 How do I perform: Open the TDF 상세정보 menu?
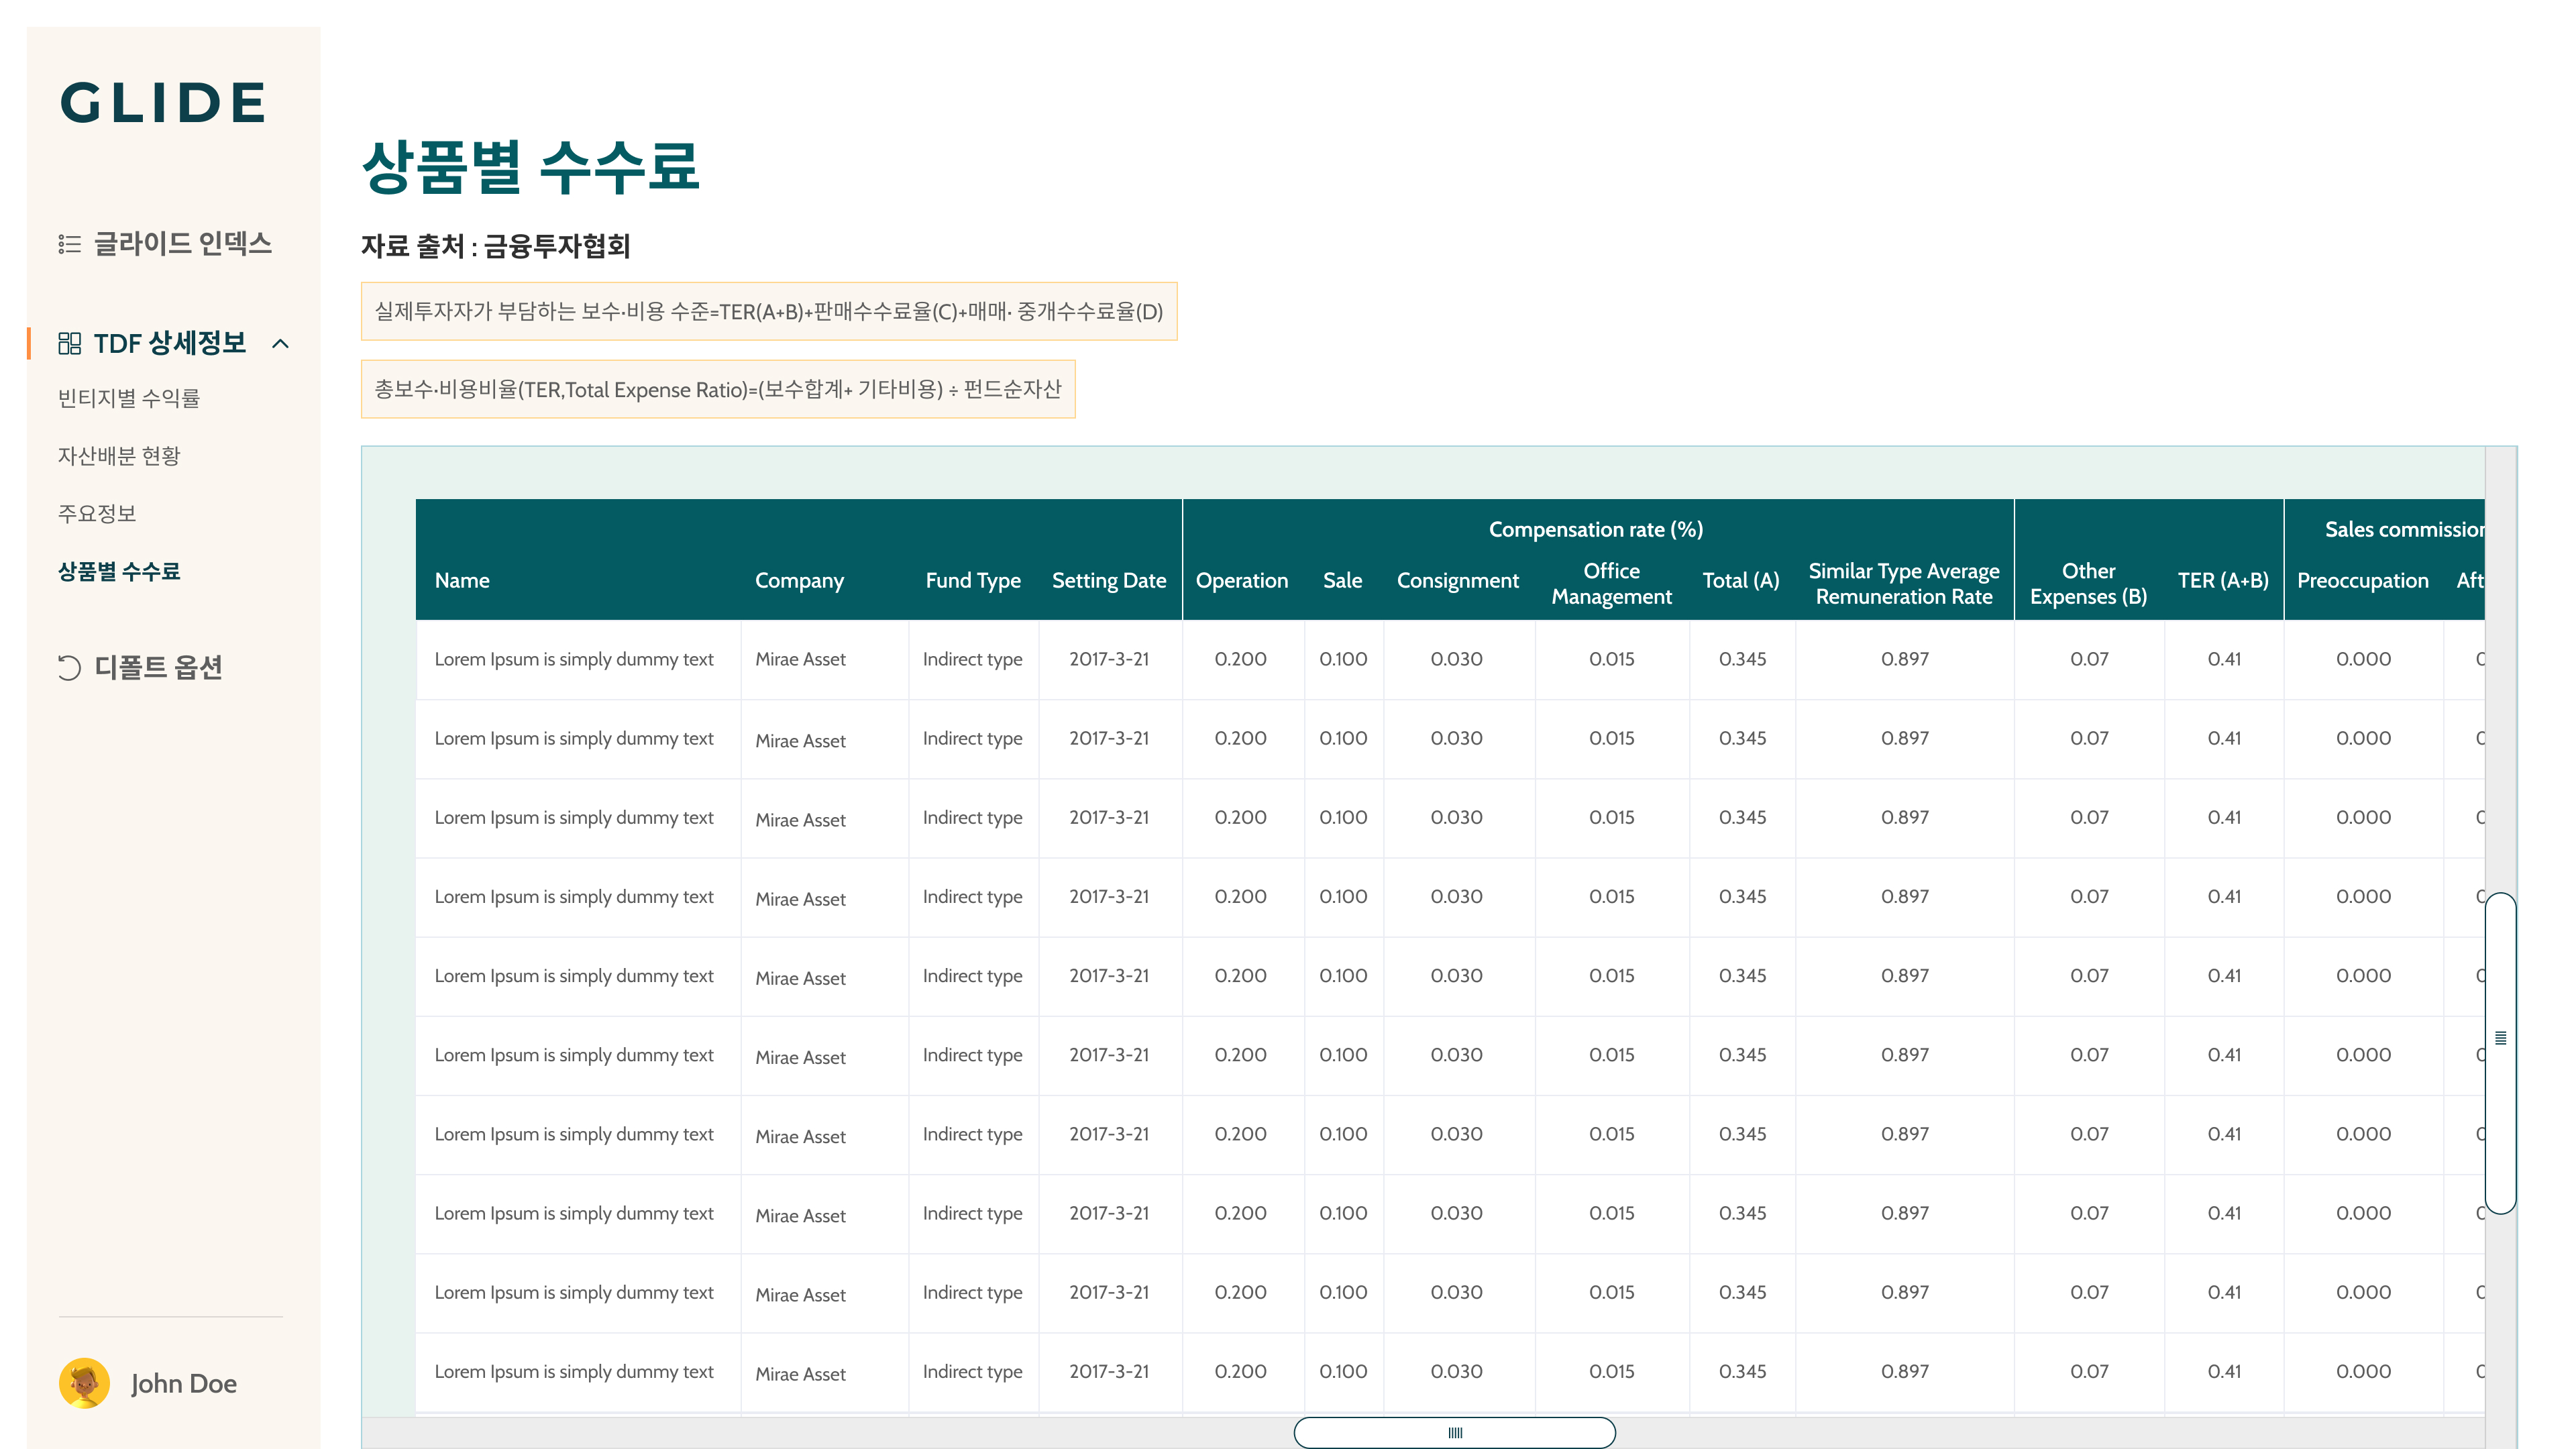coord(169,344)
